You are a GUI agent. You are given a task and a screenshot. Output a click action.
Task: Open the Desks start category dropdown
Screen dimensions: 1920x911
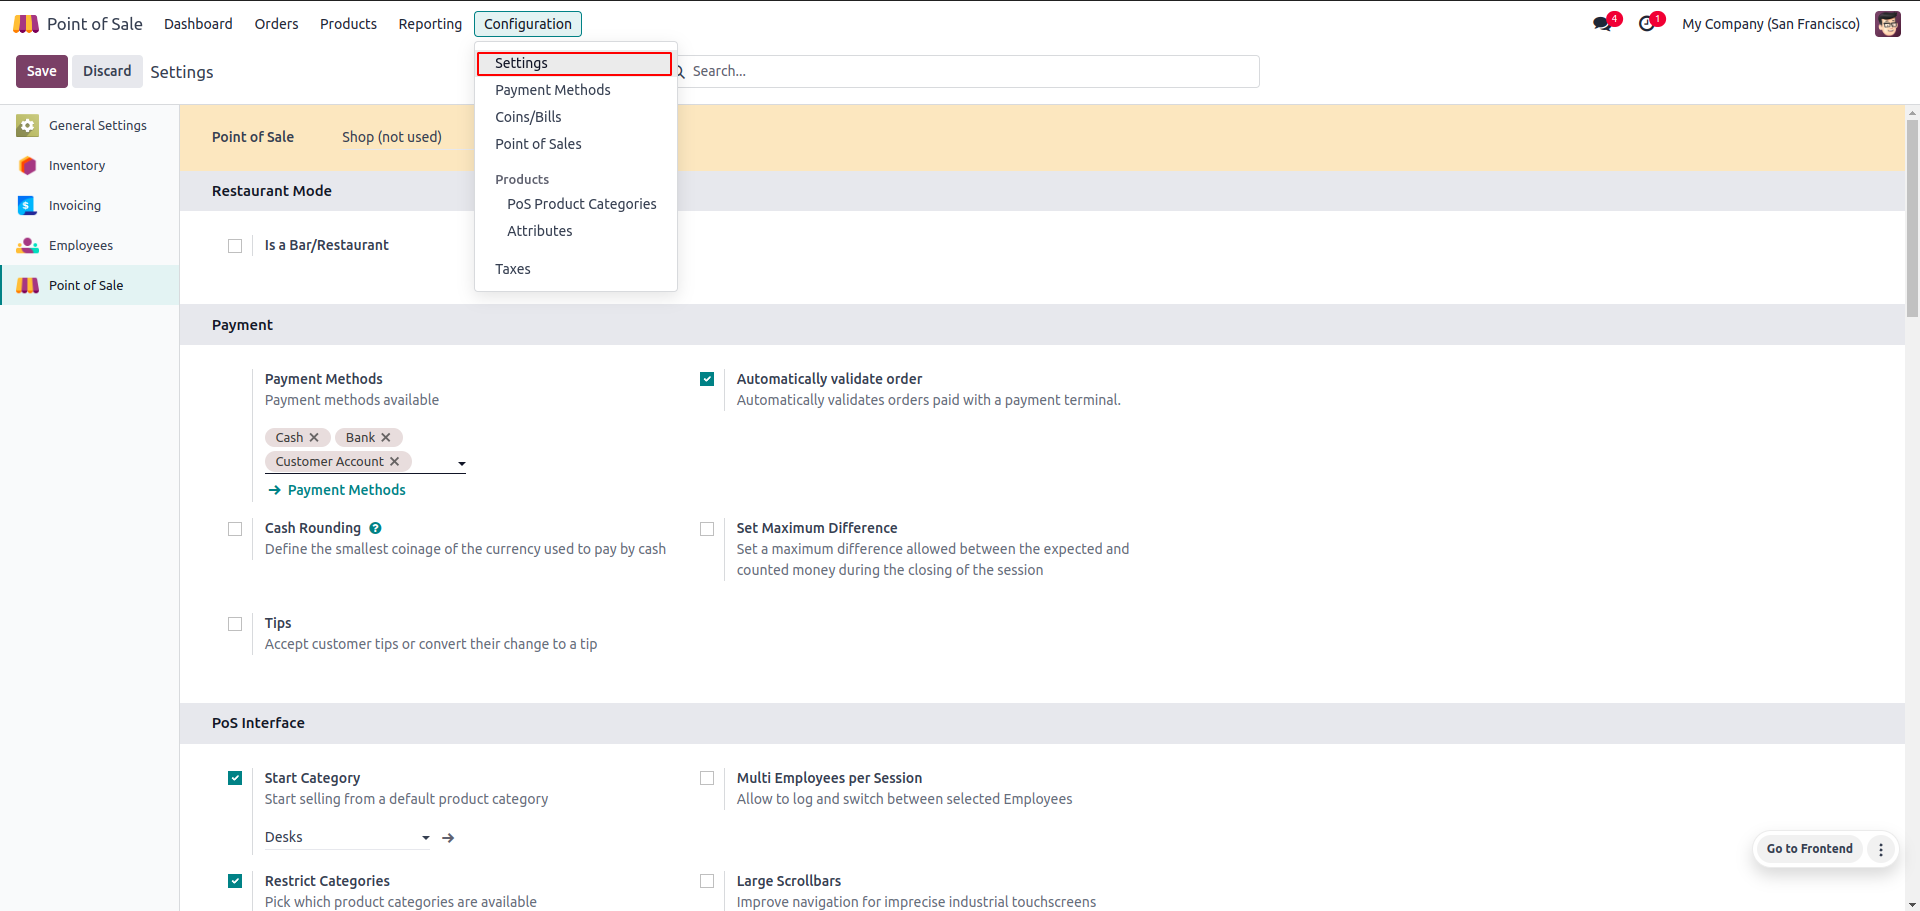pos(425,838)
